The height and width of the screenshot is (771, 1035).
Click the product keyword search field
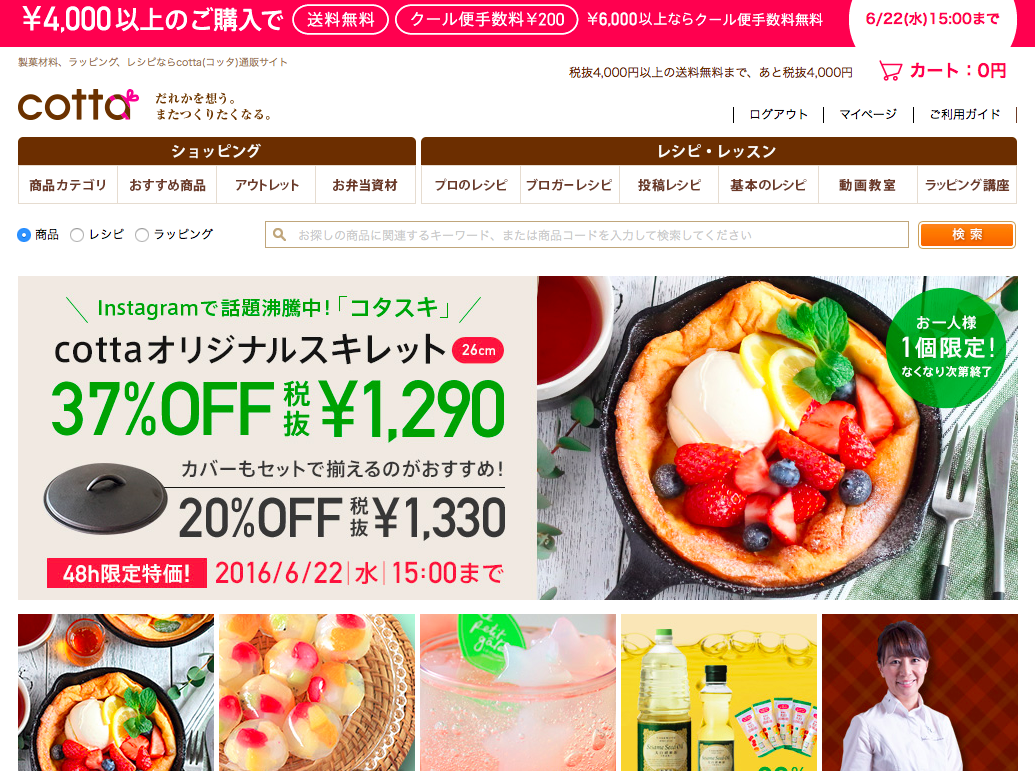pos(587,235)
